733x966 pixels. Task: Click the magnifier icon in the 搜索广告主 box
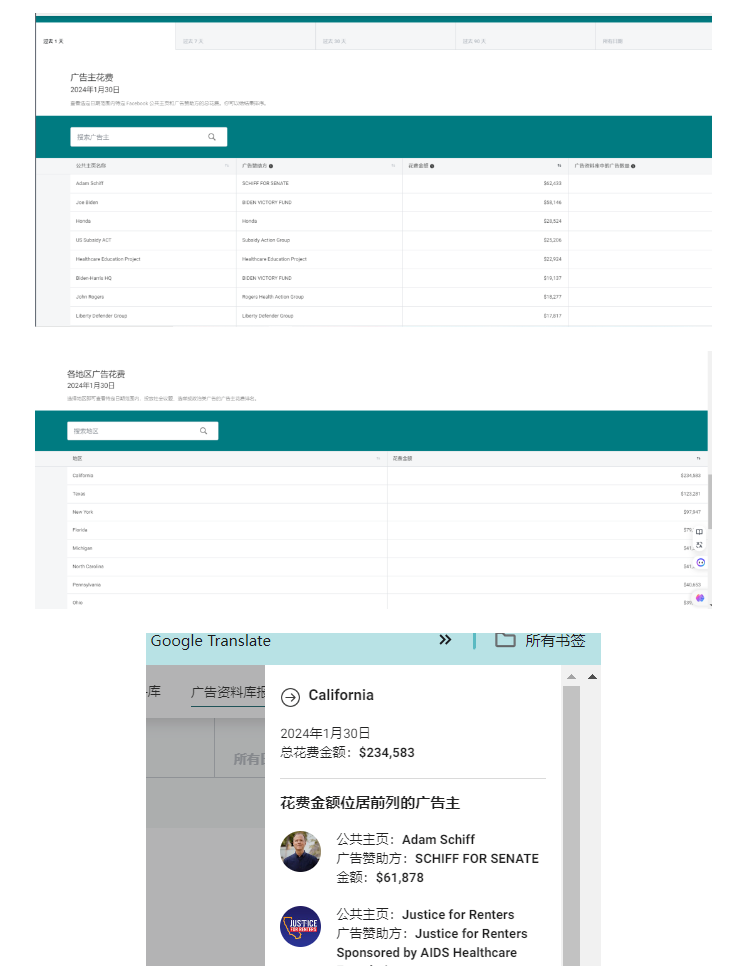pos(211,137)
